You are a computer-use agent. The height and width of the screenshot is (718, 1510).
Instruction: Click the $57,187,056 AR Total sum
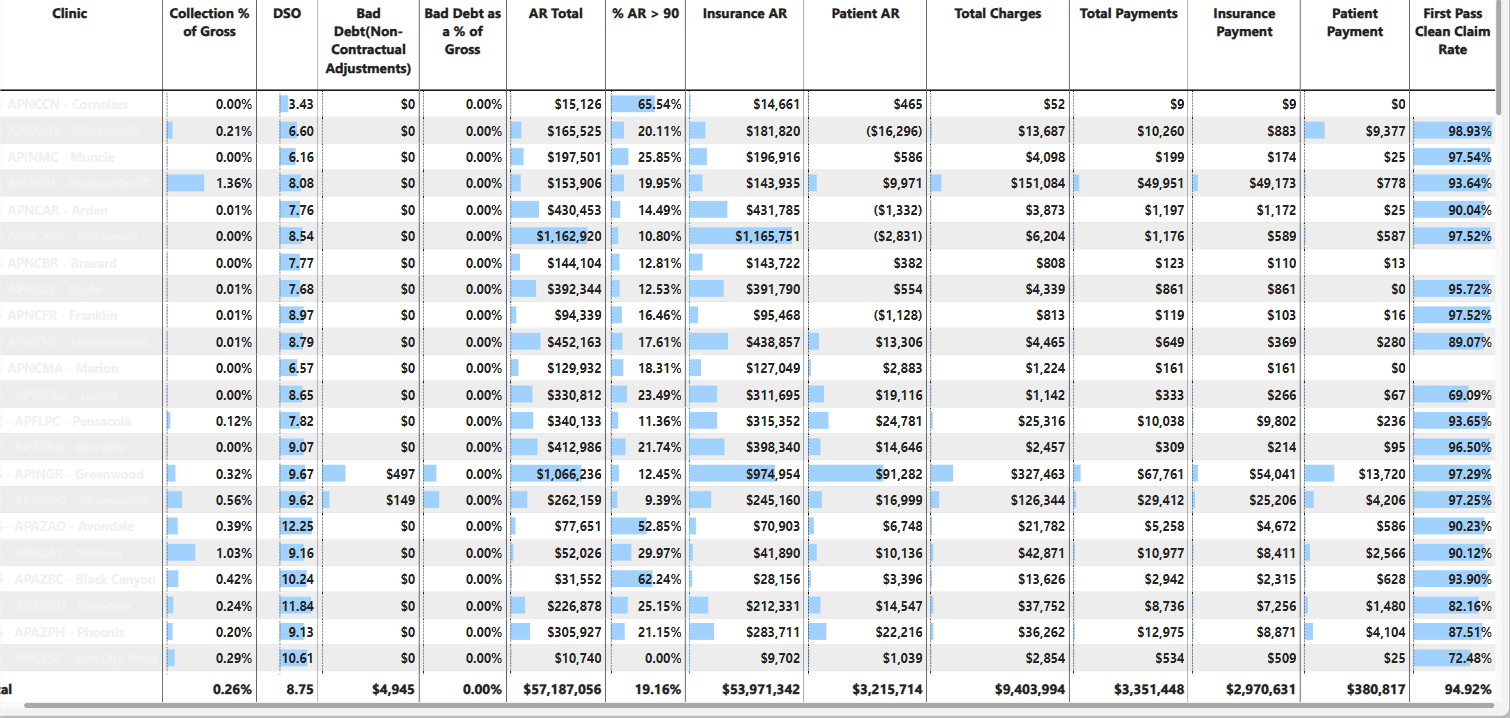pyautogui.click(x=562, y=689)
